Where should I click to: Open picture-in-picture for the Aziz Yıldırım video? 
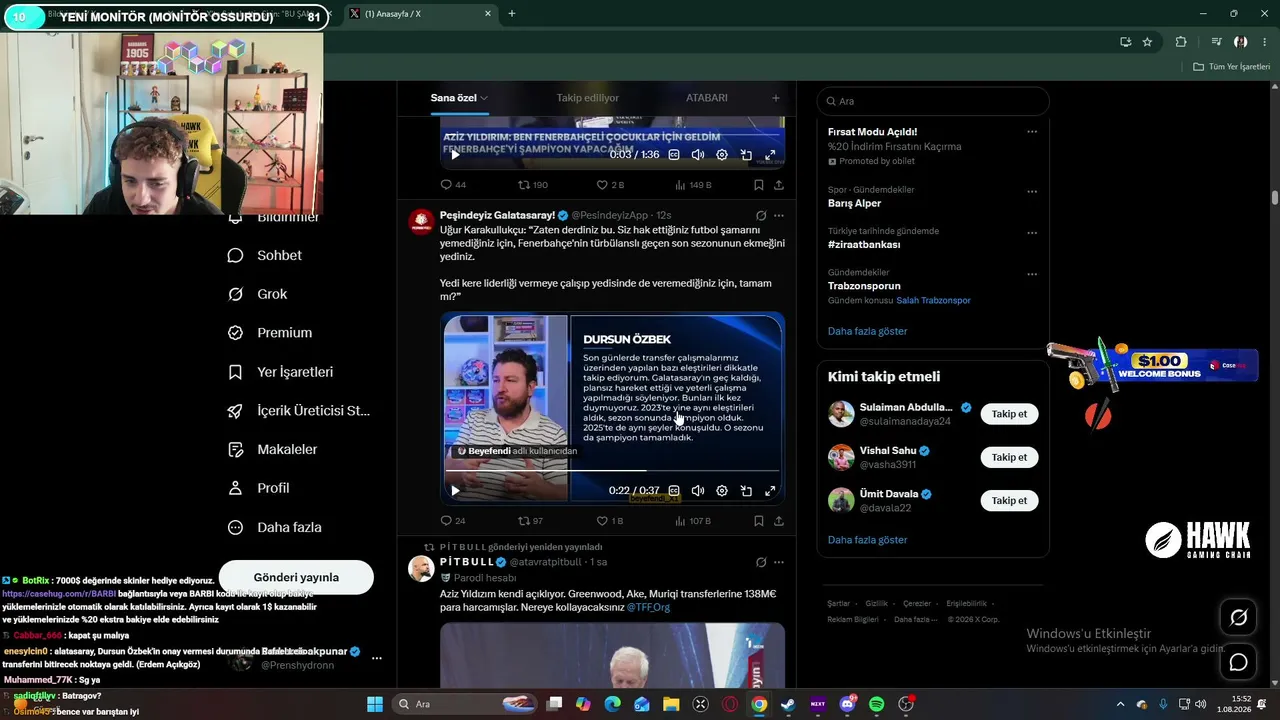[x=746, y=155]
